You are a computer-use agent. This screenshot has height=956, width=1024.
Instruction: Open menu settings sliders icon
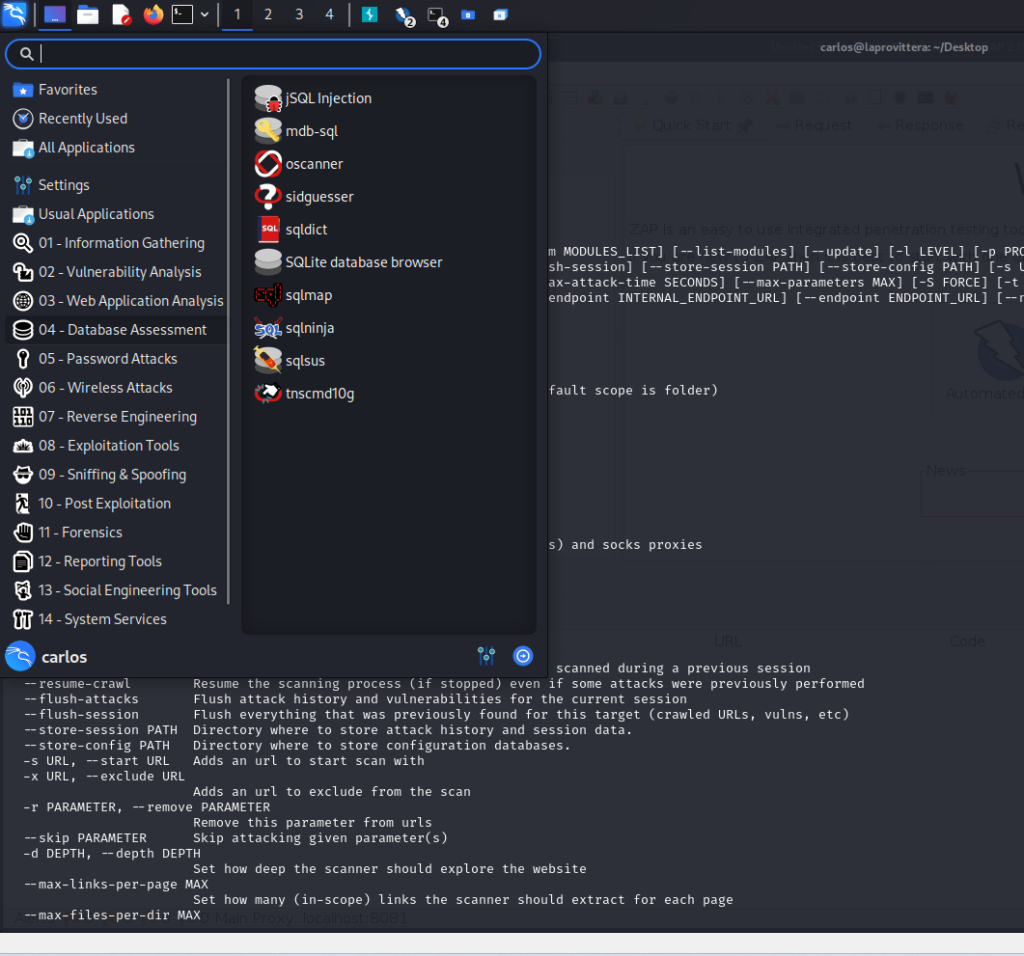click(487, 656)
